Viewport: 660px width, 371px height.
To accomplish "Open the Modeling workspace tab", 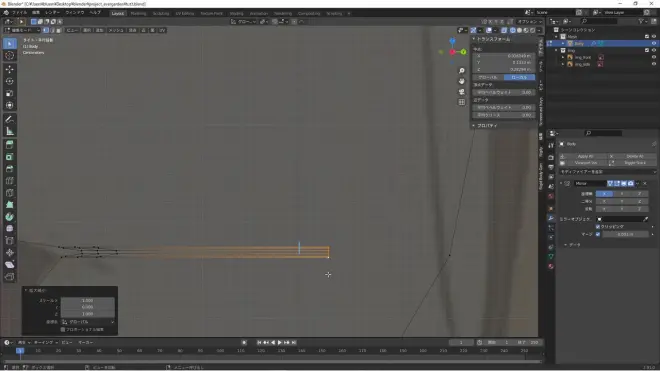I will pyautogui.click(x=138, y=13).
